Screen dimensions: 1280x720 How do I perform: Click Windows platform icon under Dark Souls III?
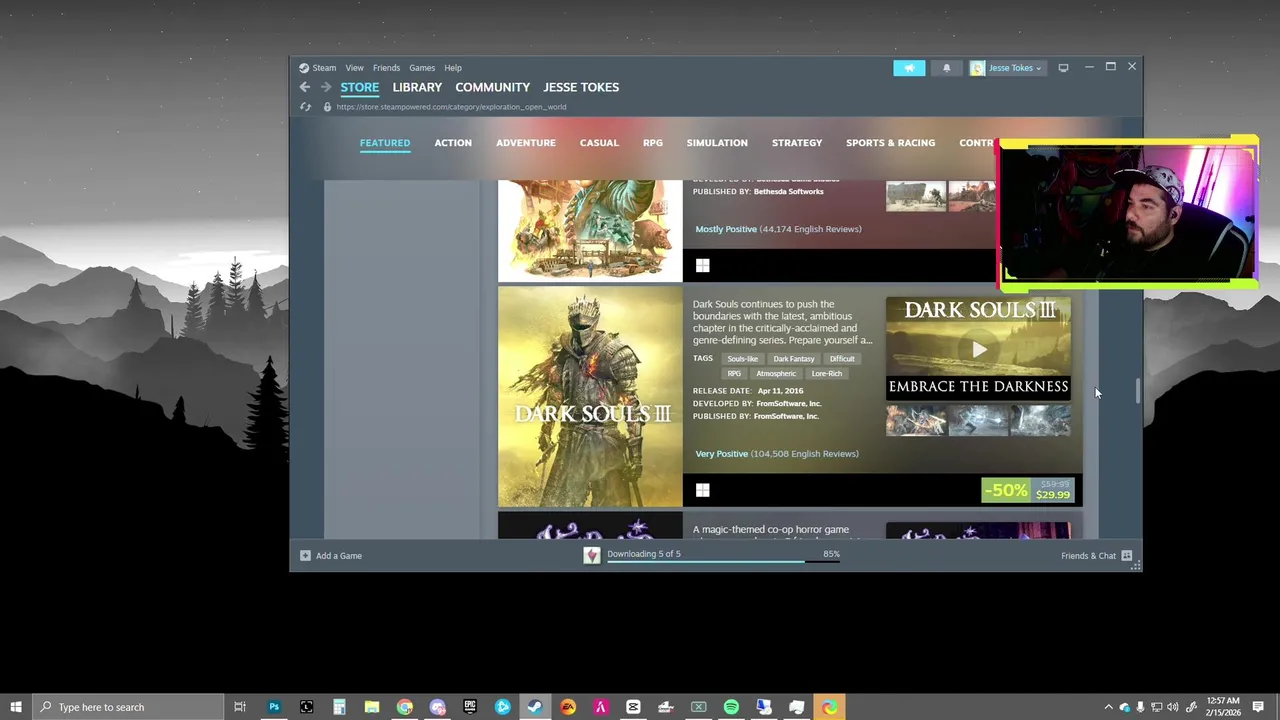[702, 490]
